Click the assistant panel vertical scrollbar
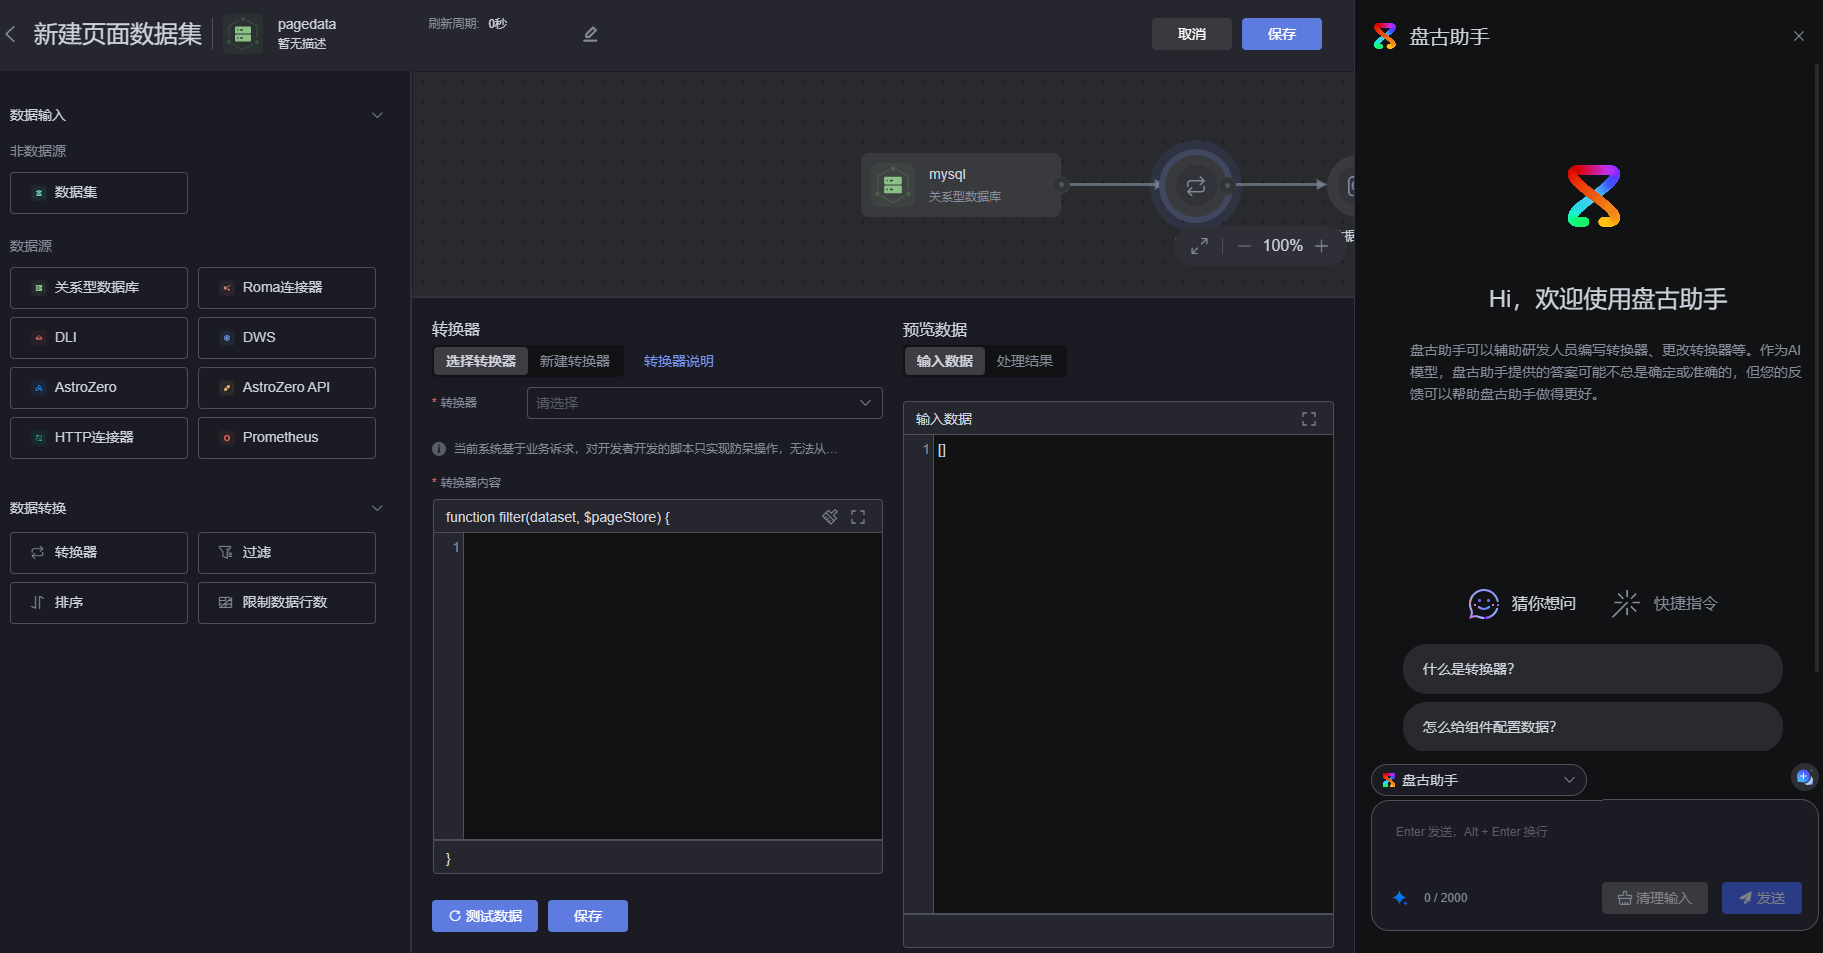This screenshot has height=953, width=1823. [x=1817, y=368]
